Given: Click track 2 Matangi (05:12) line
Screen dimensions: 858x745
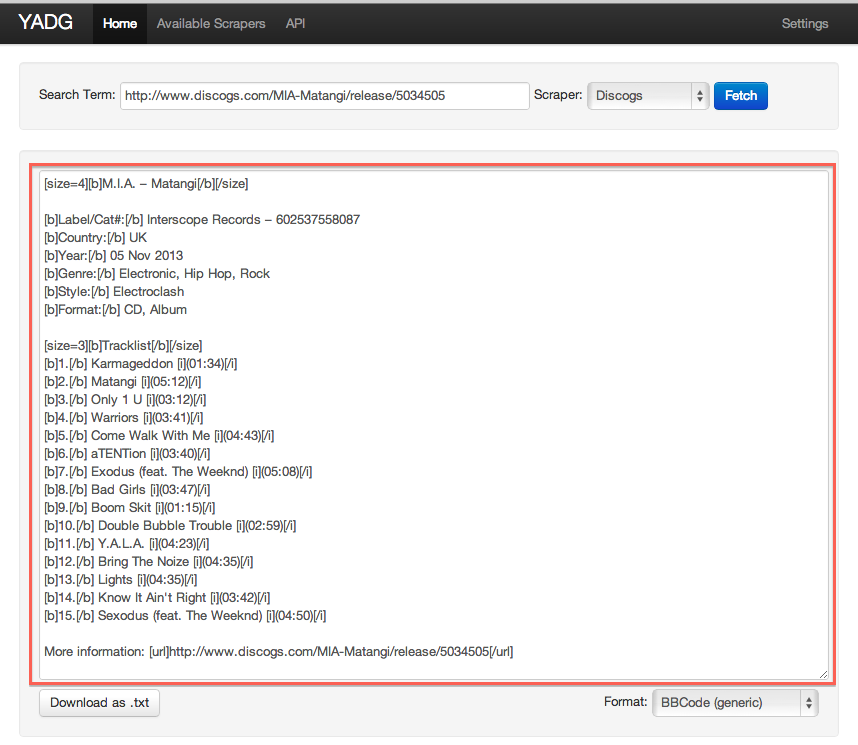Looking at the screenshot, I should 123,383.
